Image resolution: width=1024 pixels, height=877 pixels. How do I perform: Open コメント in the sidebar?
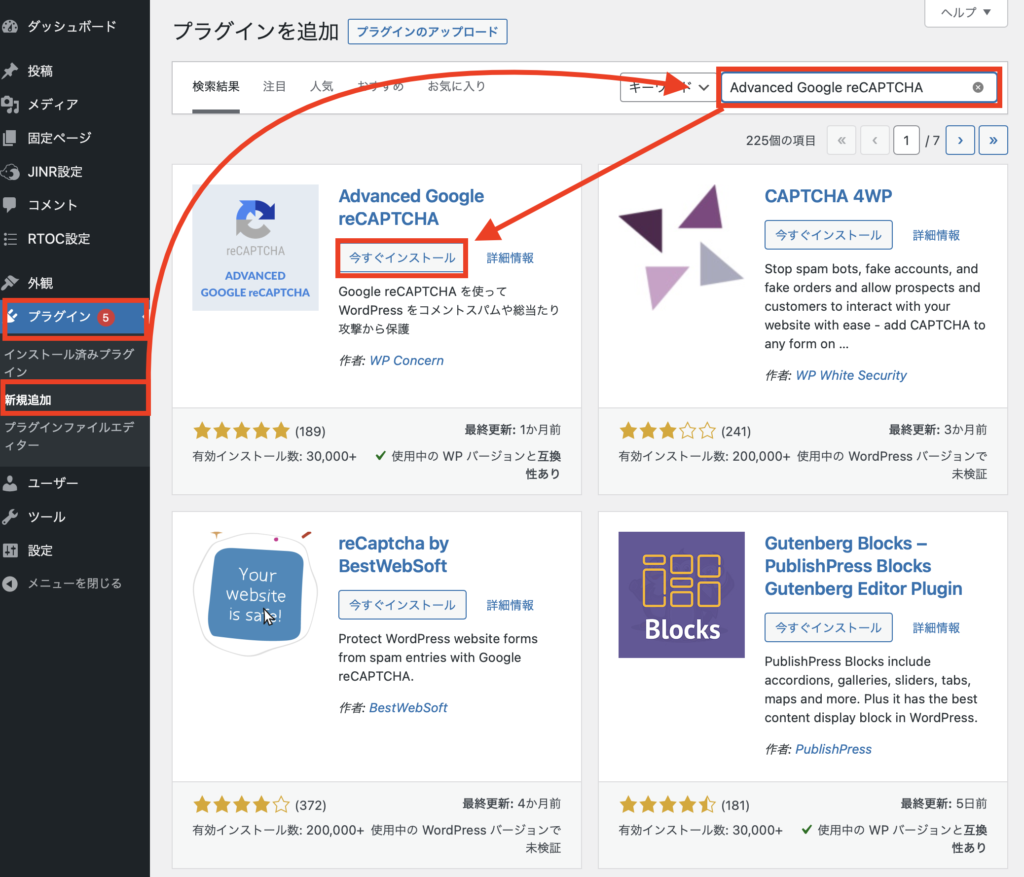[x=52, y=205]
